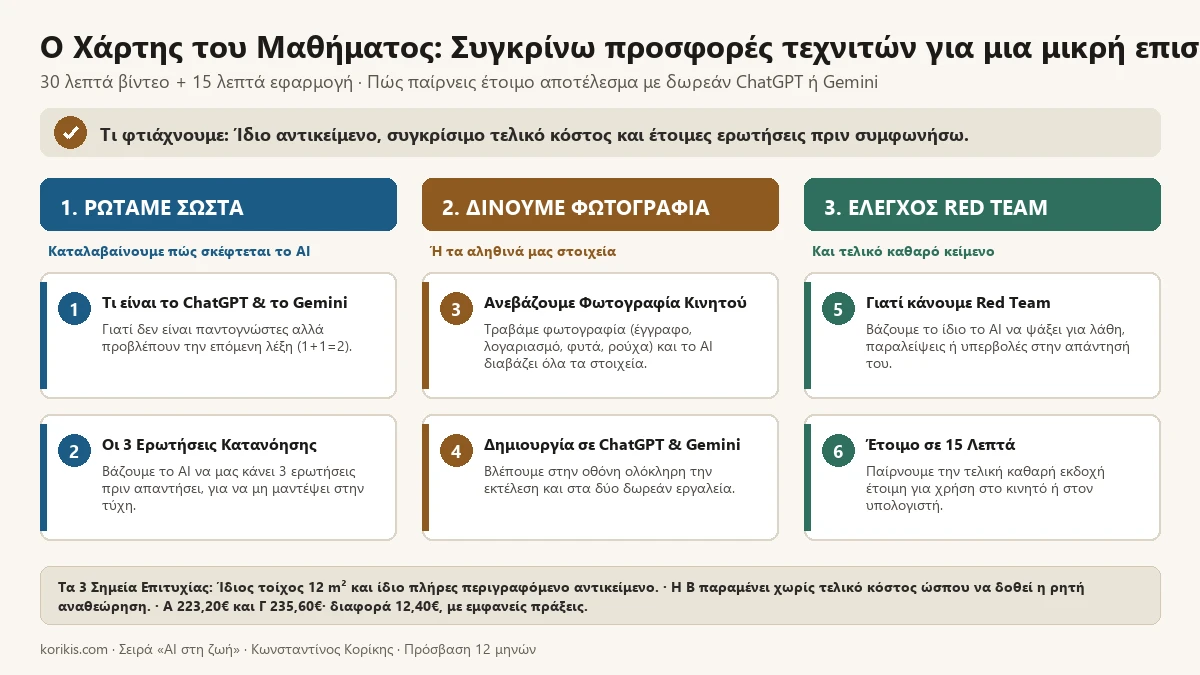Screen dimensions: 1200x675
Task: Click the card title "Οι 3 Ερωτήσεις Κατανόησης"
Action: (x=210, y=445)
